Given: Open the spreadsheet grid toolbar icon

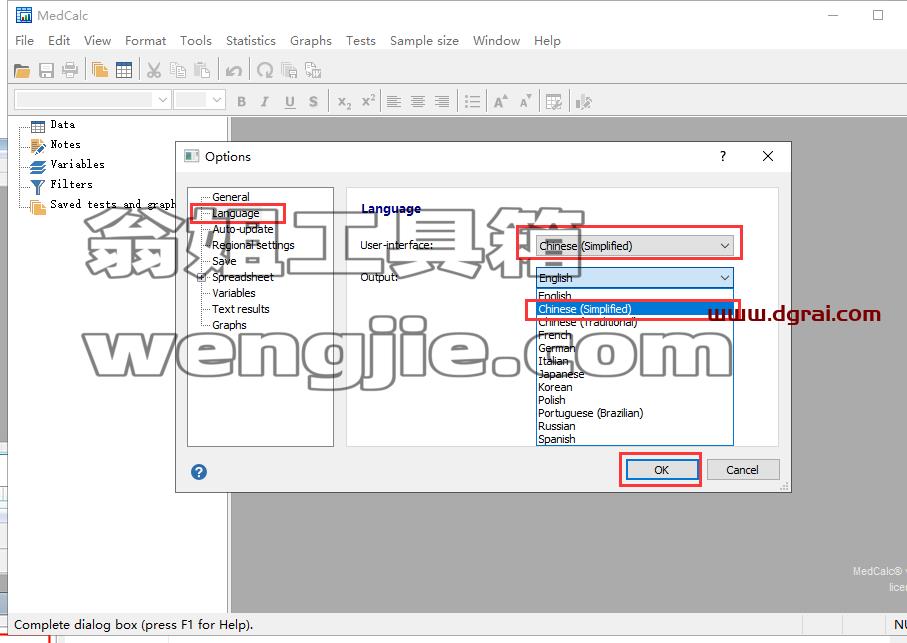Looking at the screenshot, I should point(124,71).
